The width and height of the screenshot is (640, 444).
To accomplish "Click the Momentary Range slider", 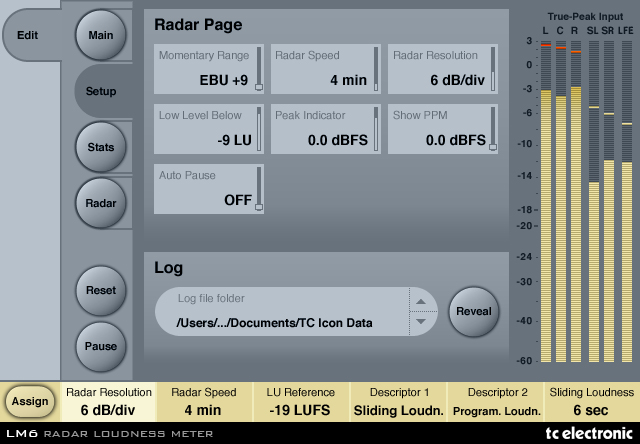I will coord(259,69).
